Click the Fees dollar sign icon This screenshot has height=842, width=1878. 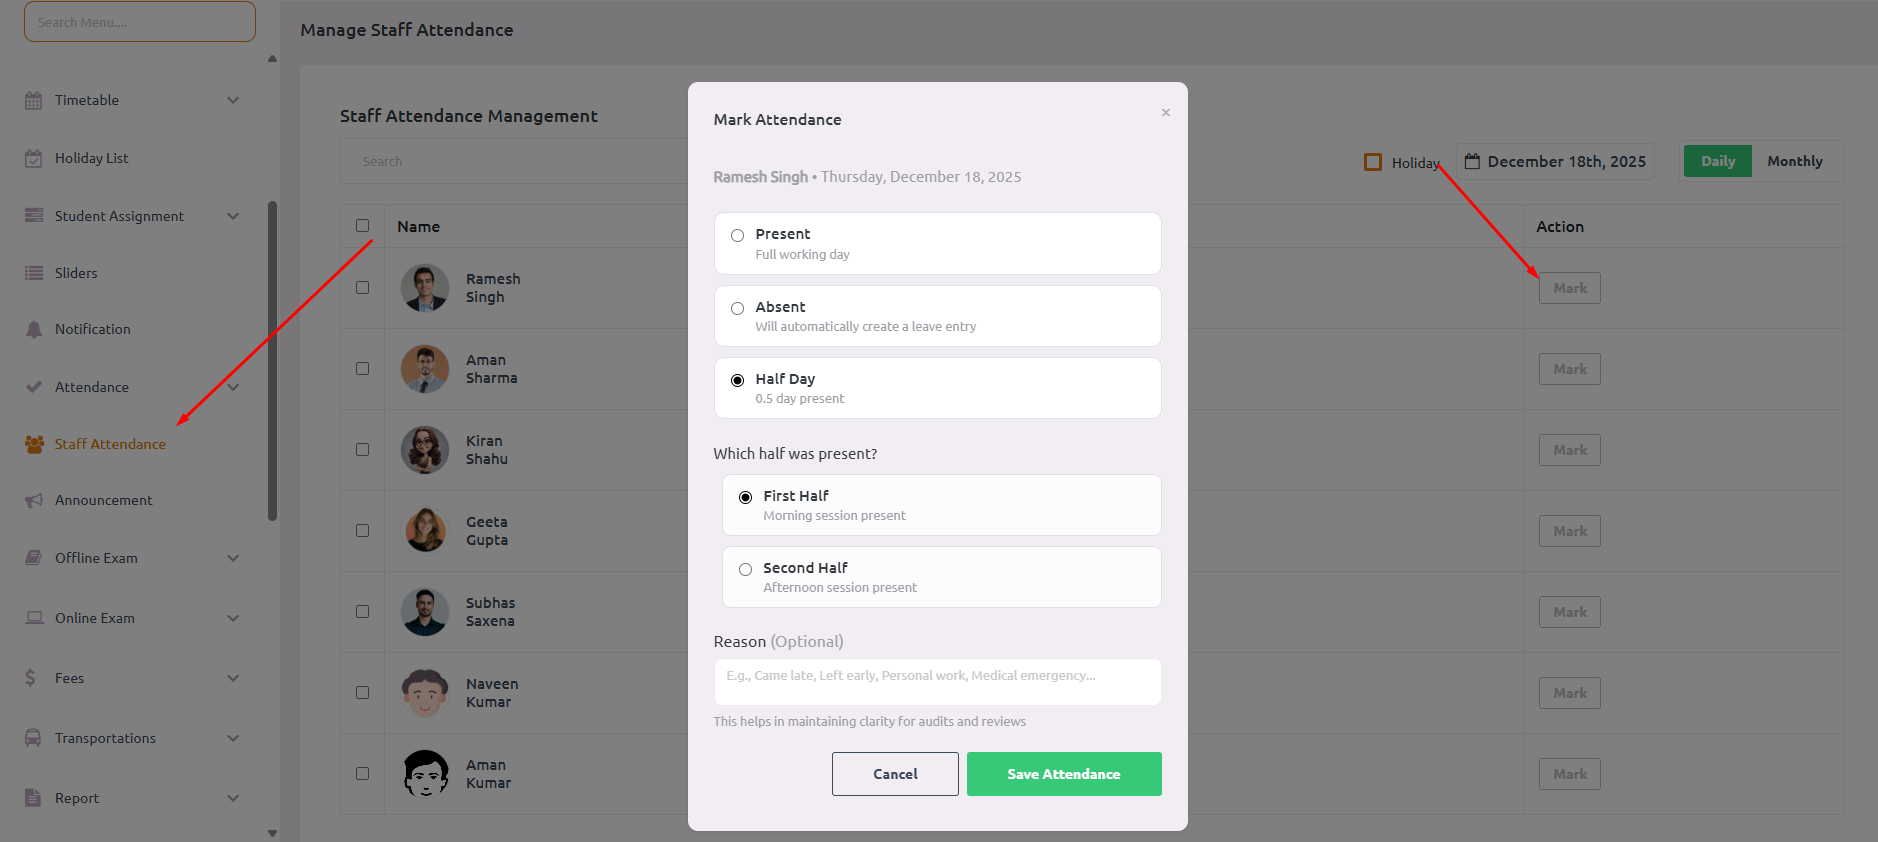31,678
